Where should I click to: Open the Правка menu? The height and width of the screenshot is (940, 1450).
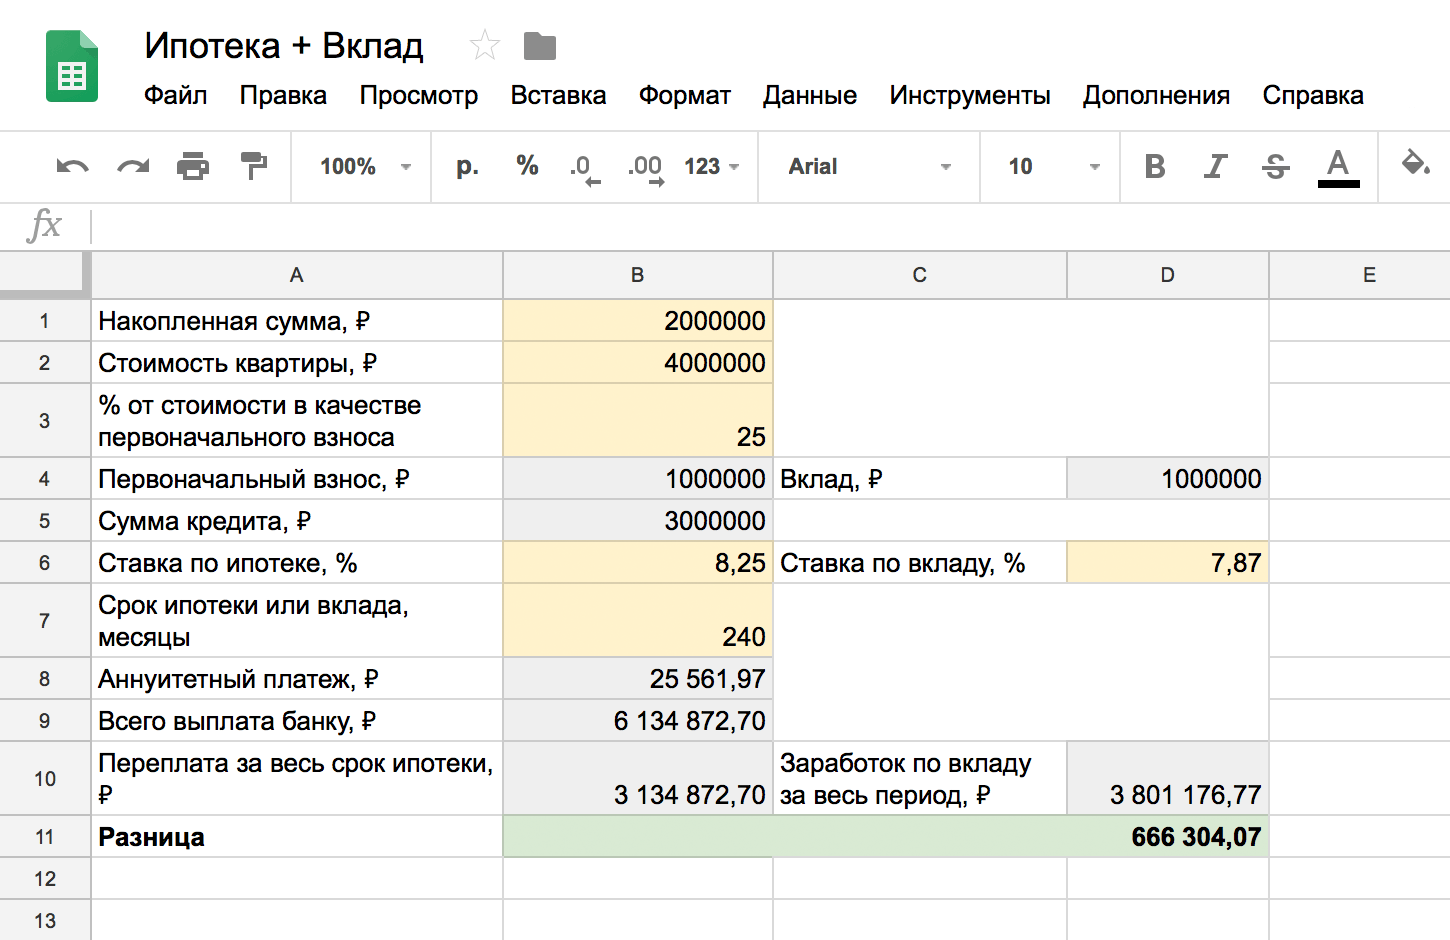tap(283, 95)
